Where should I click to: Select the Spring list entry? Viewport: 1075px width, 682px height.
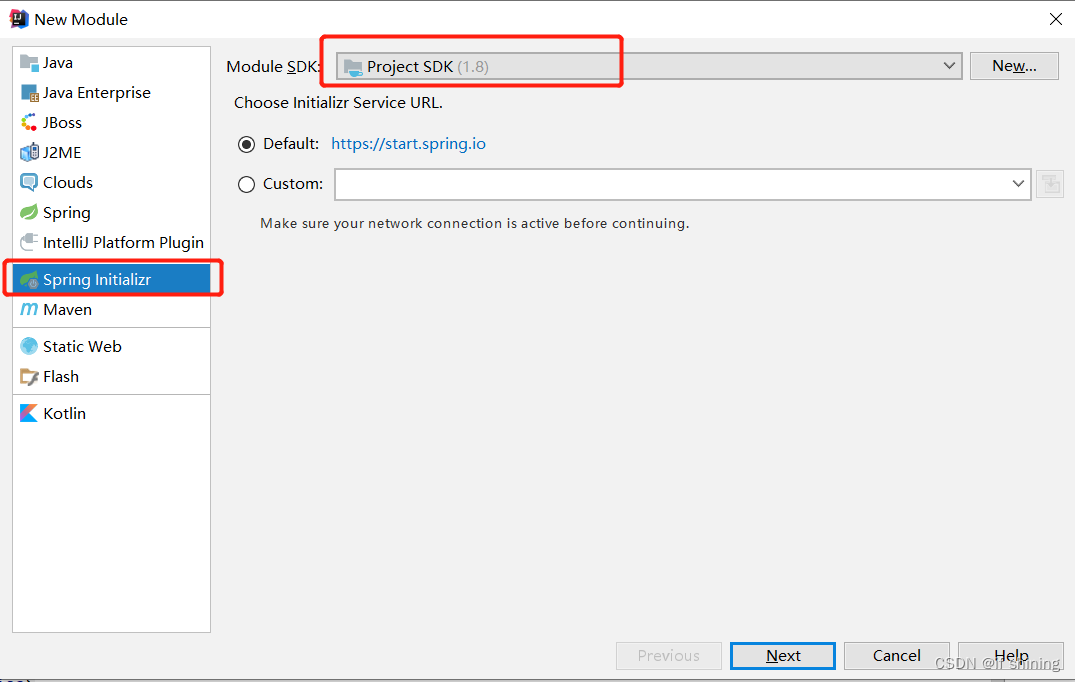(111, 212)
